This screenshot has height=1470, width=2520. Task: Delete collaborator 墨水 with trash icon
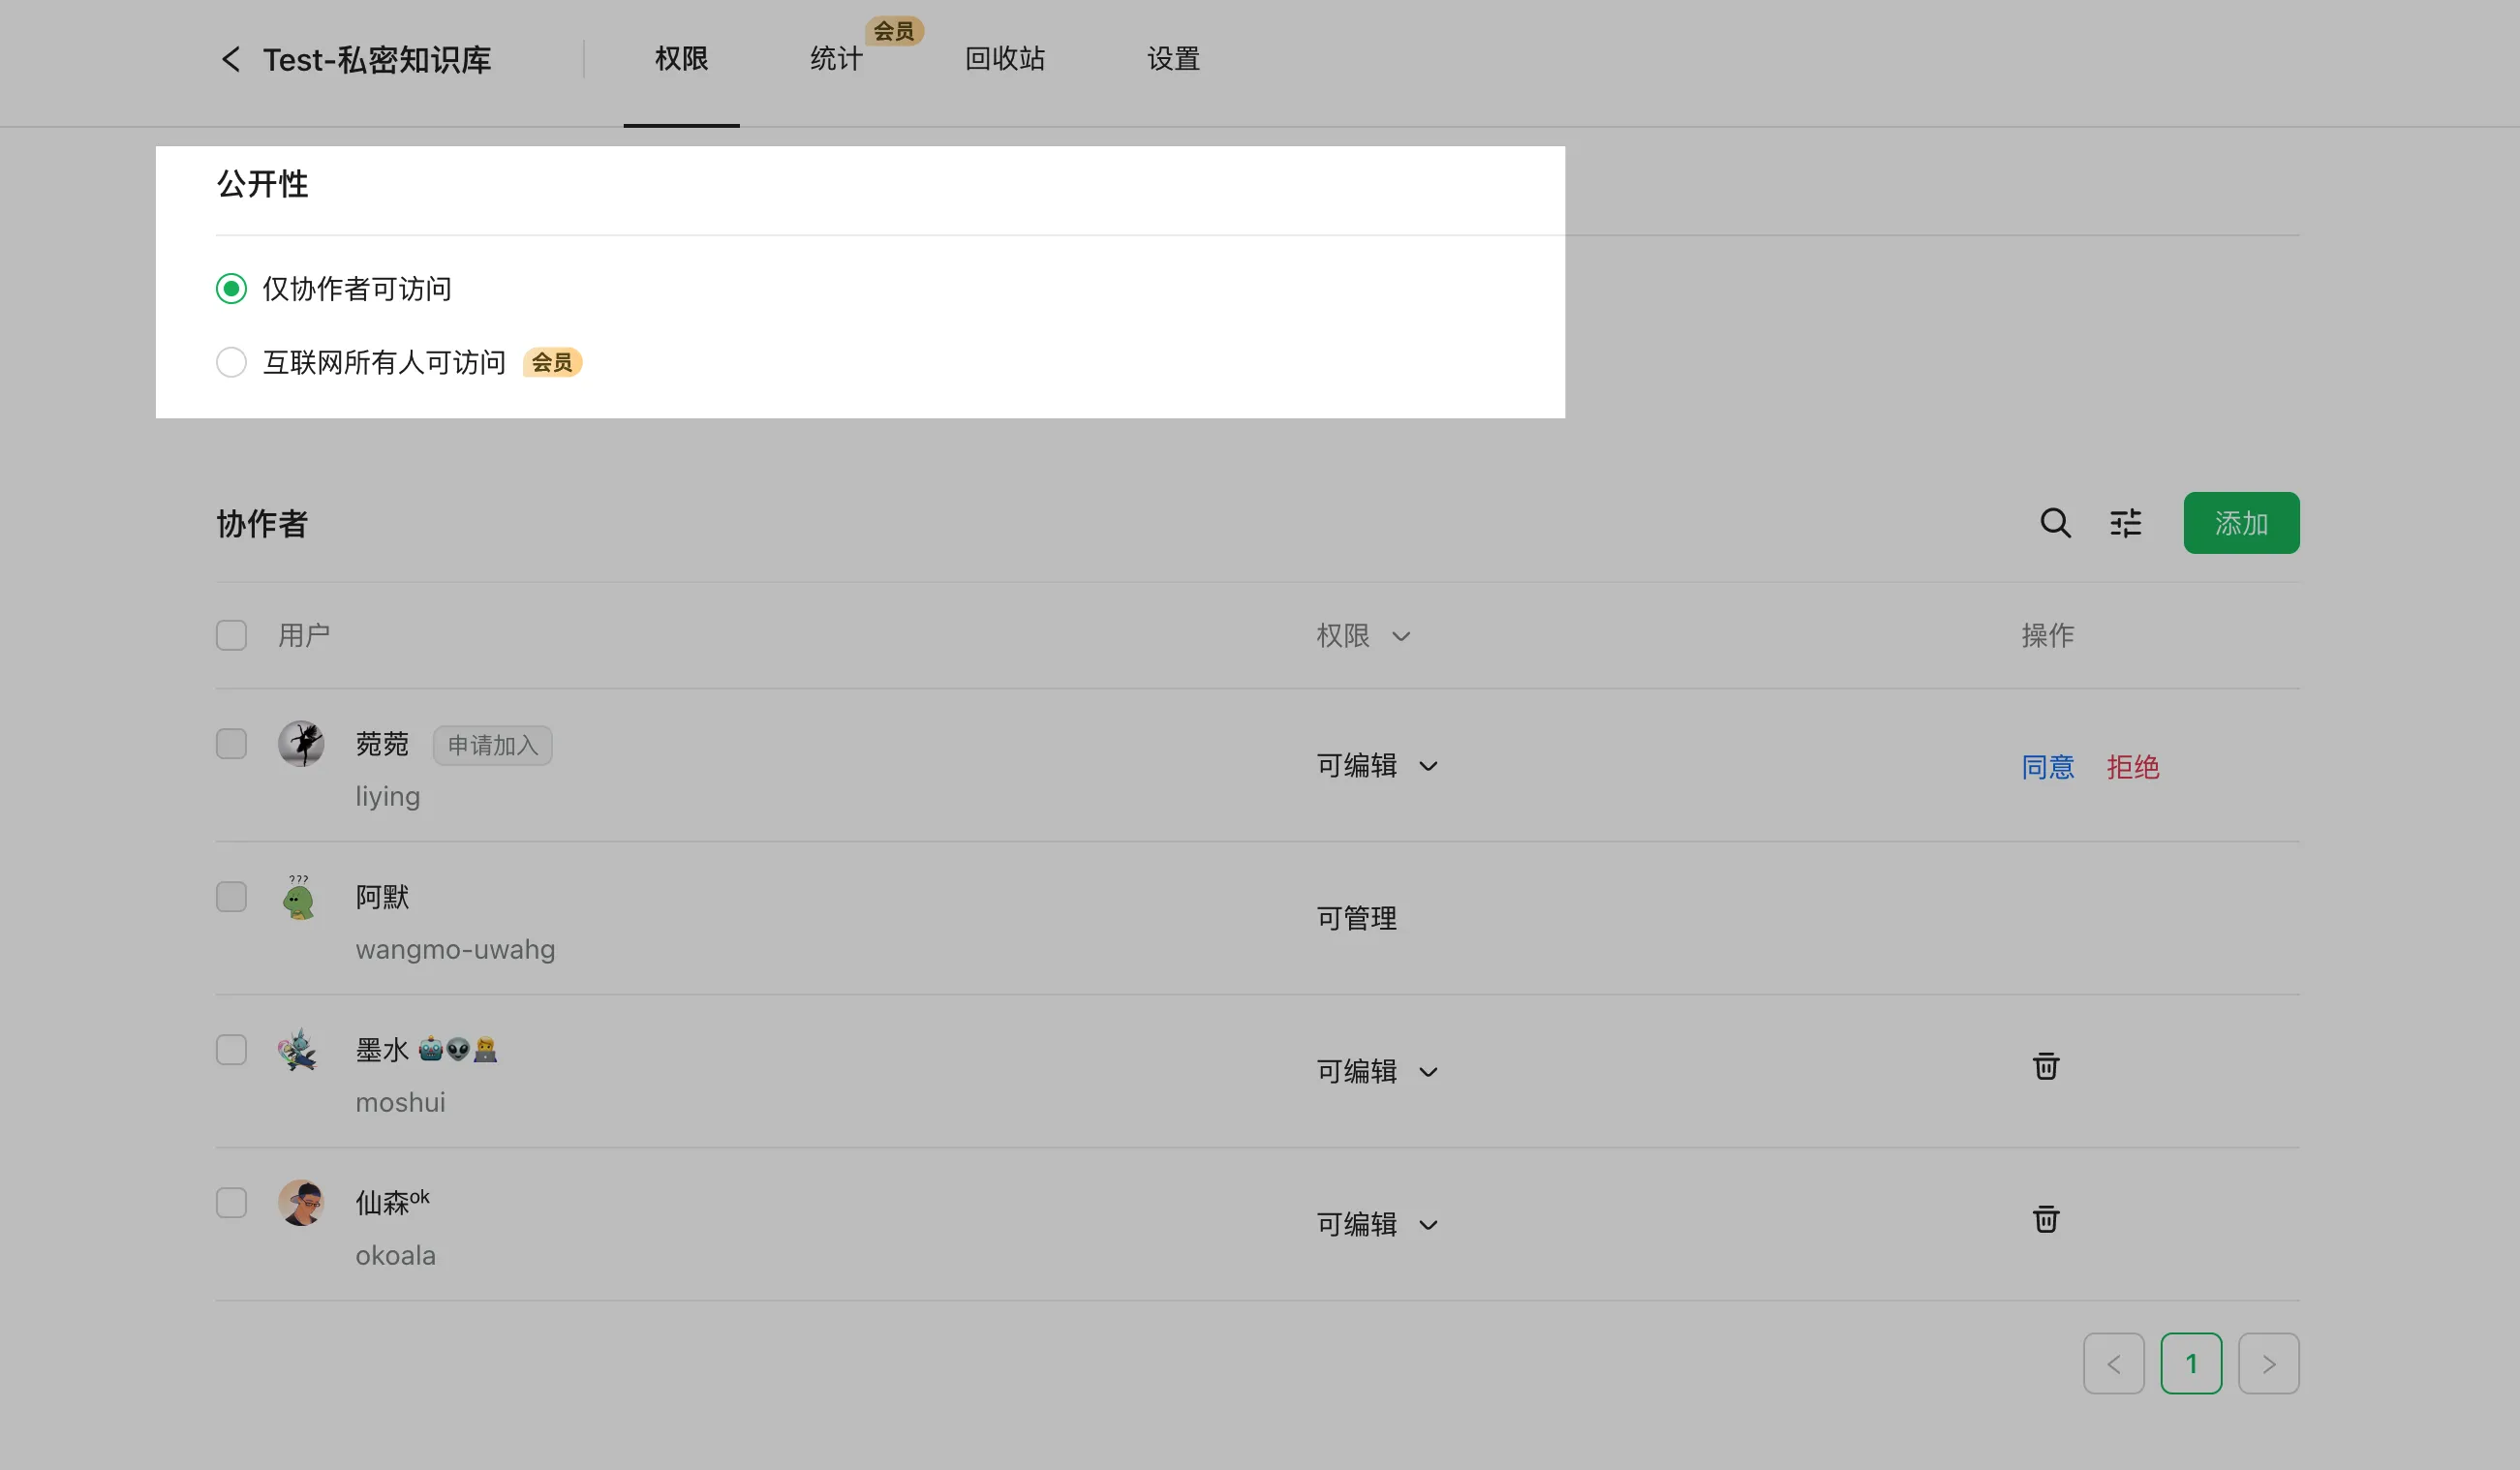[x=2045, y=1066]
